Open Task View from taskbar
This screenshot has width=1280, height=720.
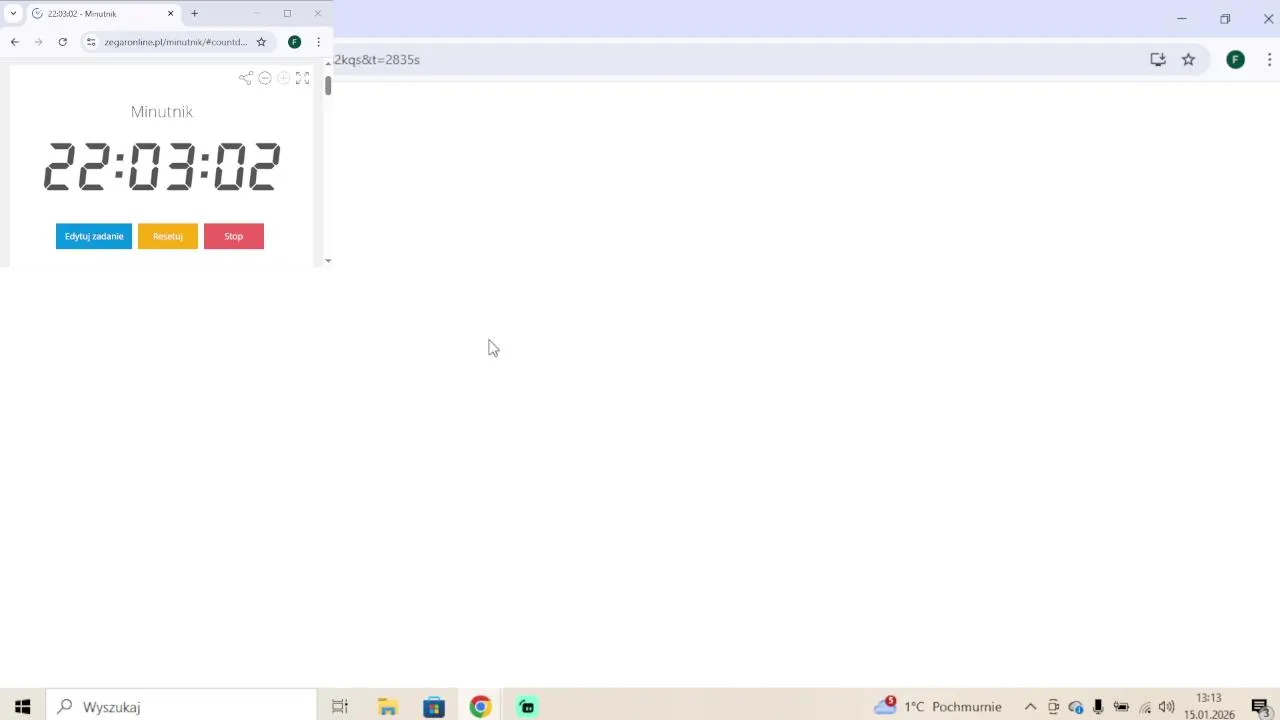click(x=340, y=707)
